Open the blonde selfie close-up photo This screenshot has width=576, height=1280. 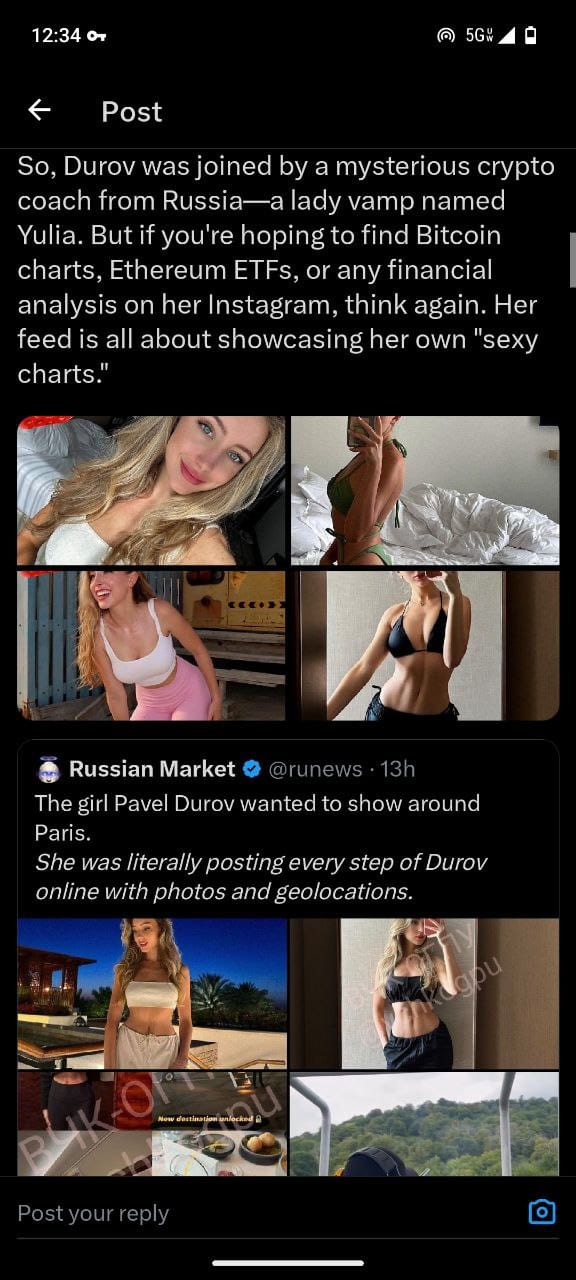pyautogui.click(x=151, y=491)
